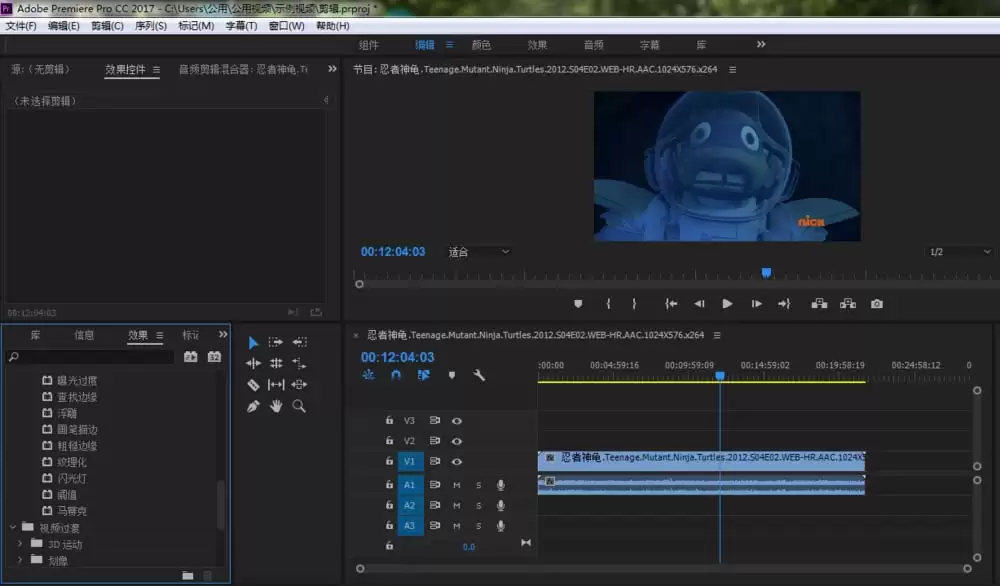Solo audio track A2
Image resolution: width=1000 pixels, height=586 pixels.
click(479, 506)
